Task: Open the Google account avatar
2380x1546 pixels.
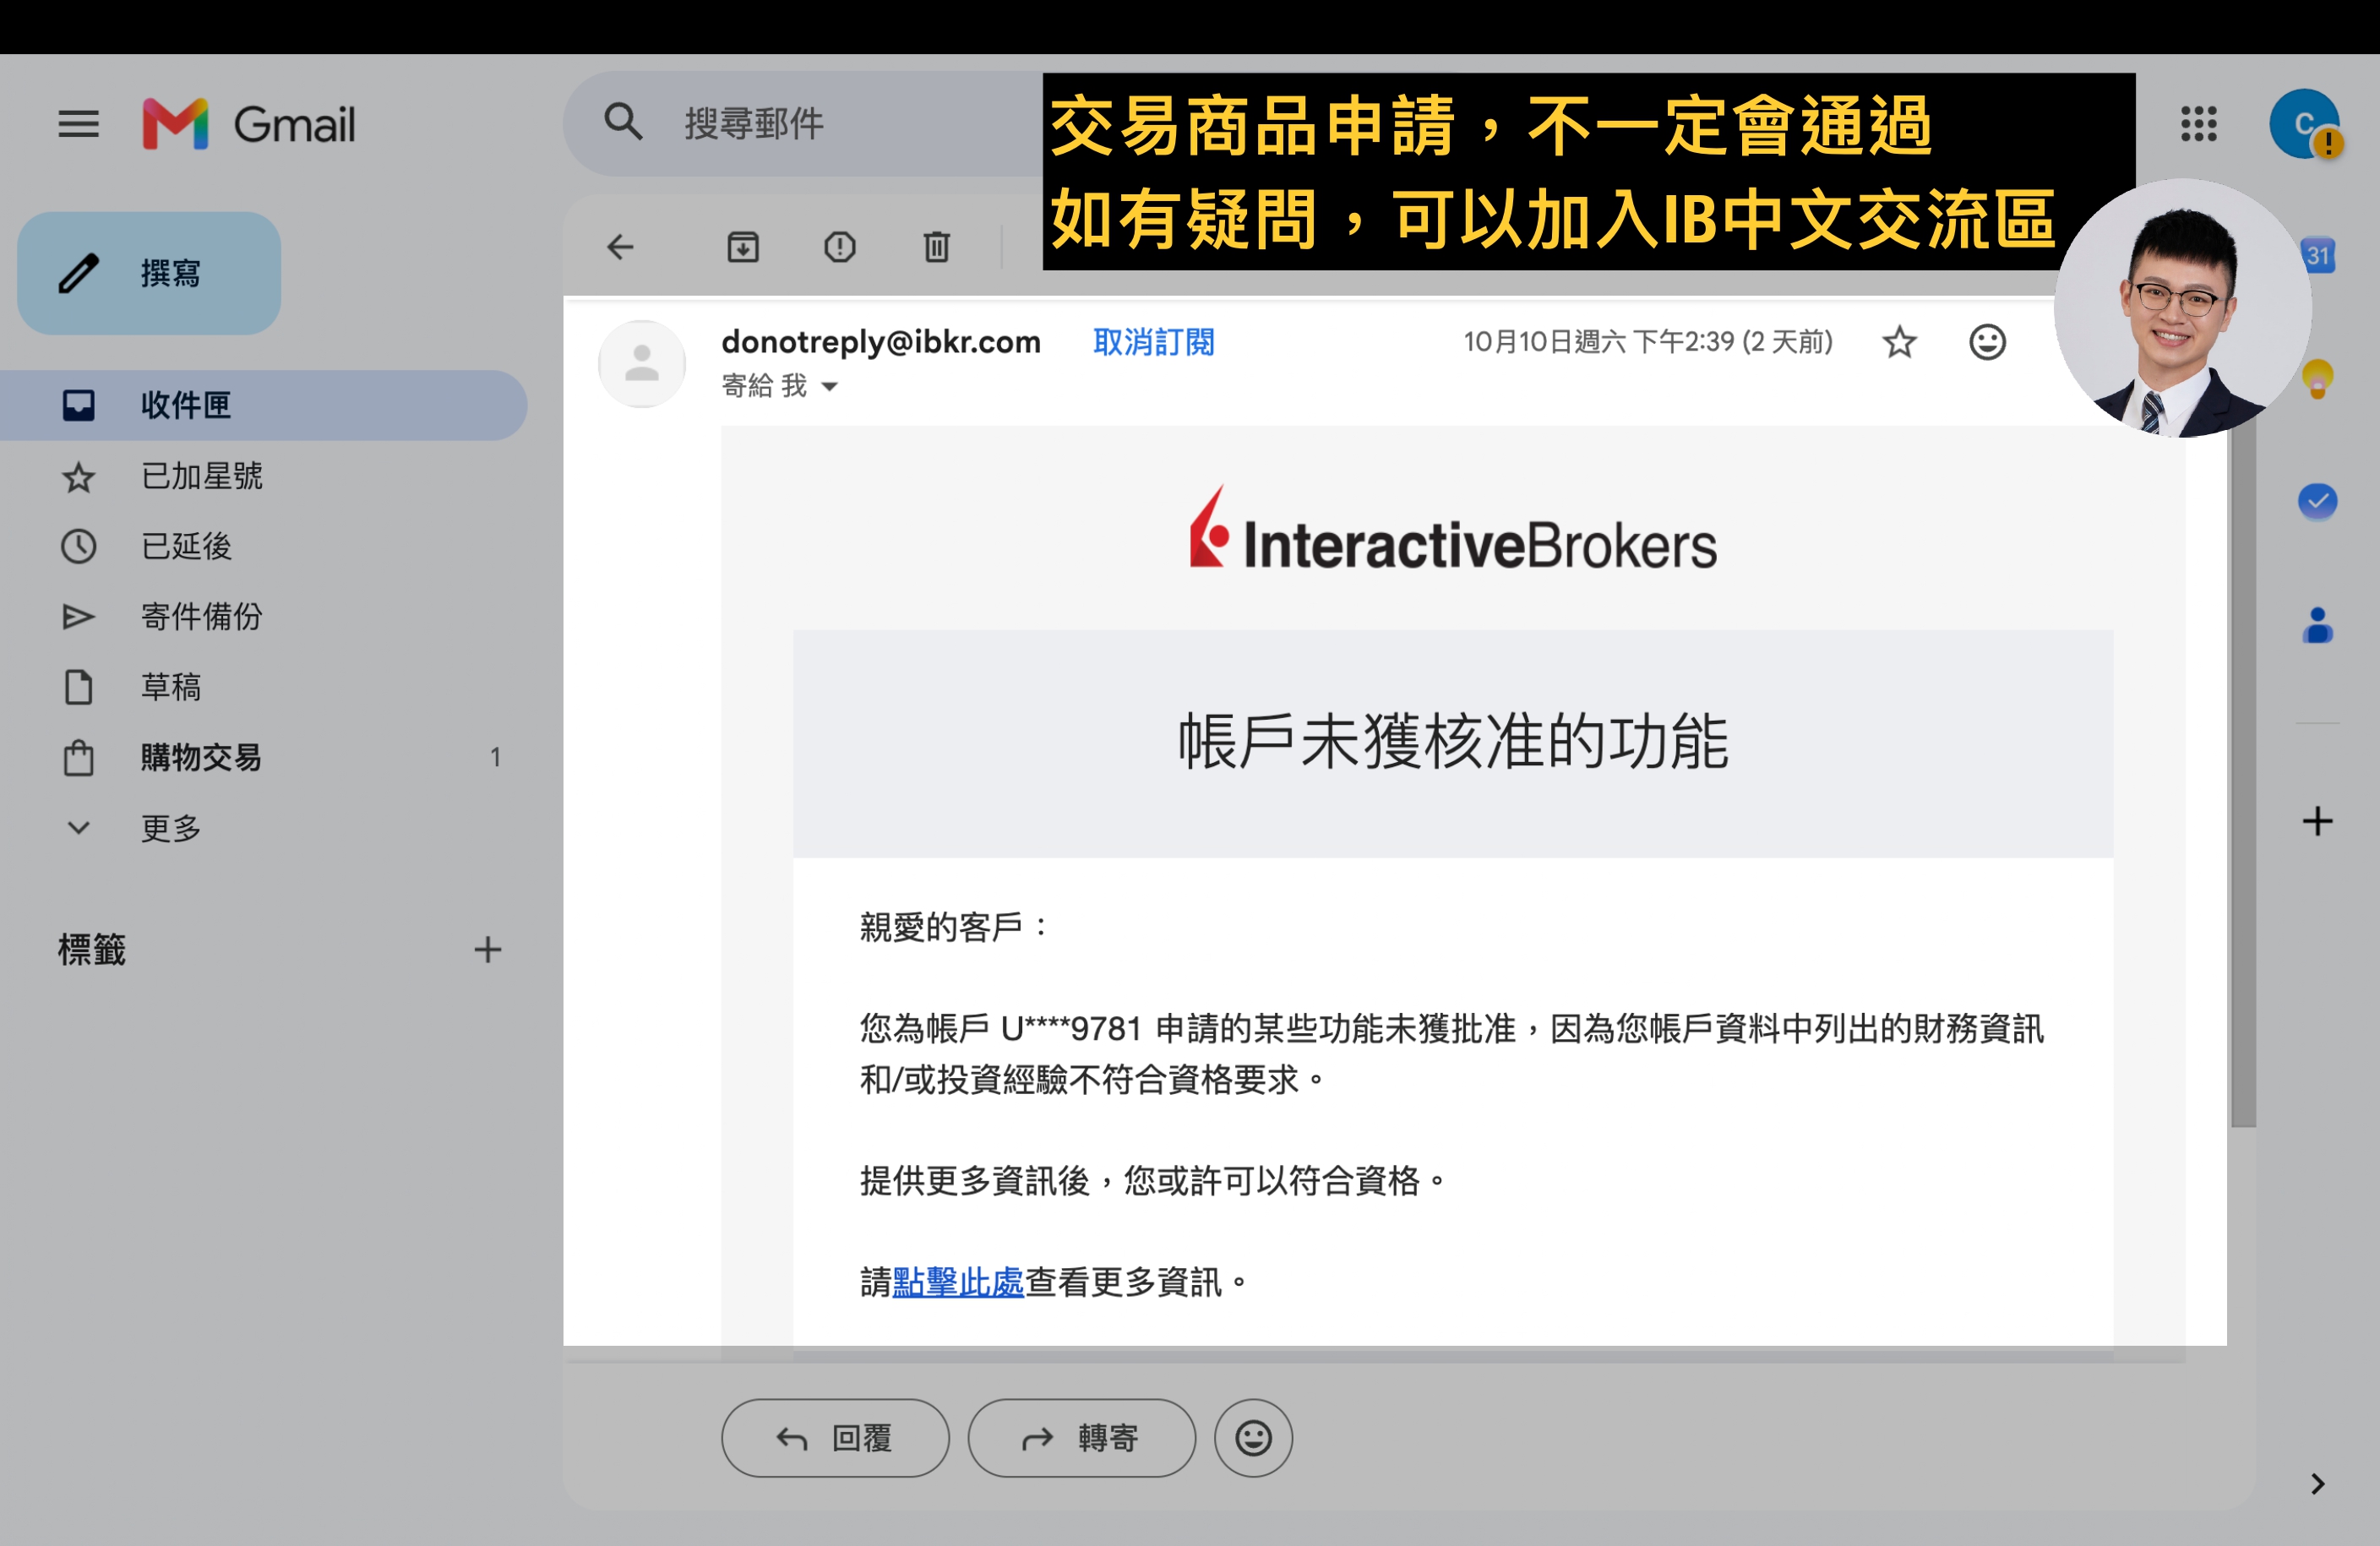Action: pos(2303,124)
